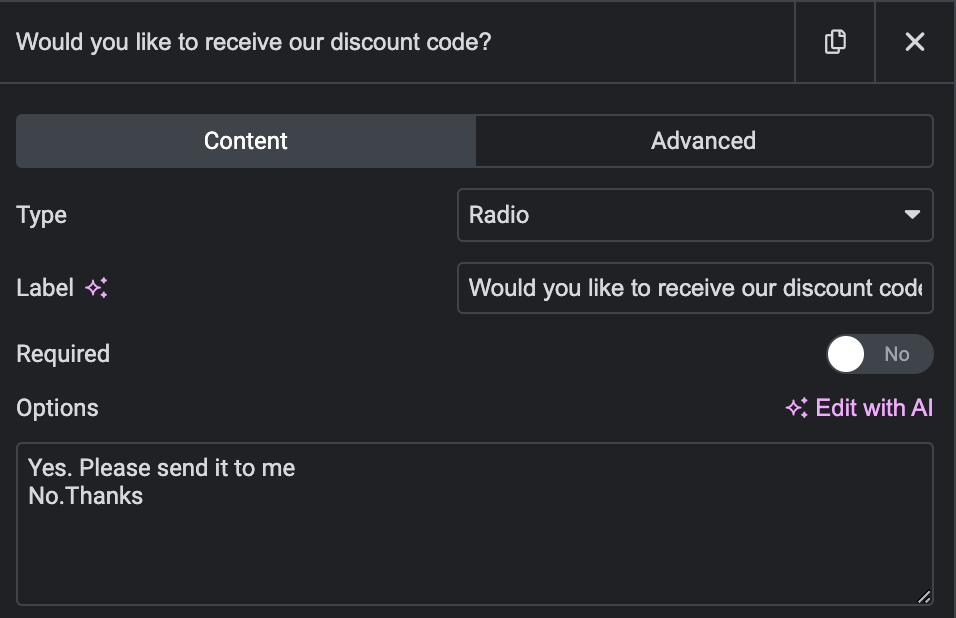Open the Type dropdown showing Radio

coord(695,215)
